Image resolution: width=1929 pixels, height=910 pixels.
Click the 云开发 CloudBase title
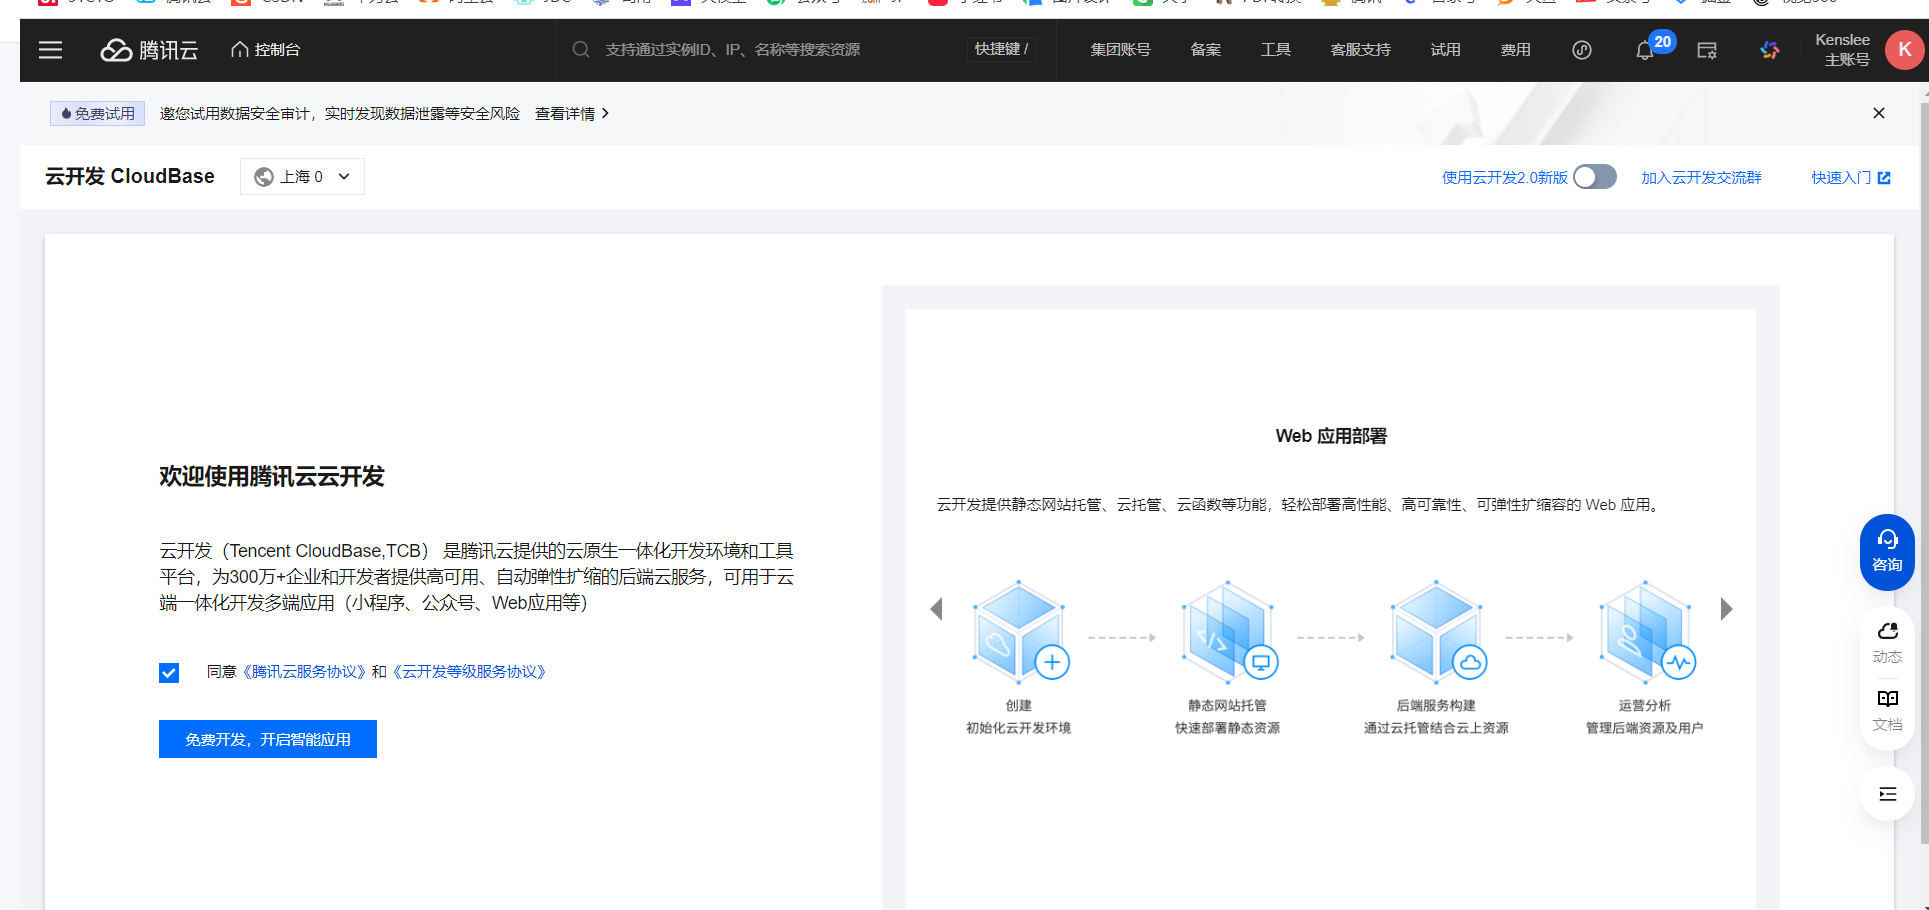(130, 176)
